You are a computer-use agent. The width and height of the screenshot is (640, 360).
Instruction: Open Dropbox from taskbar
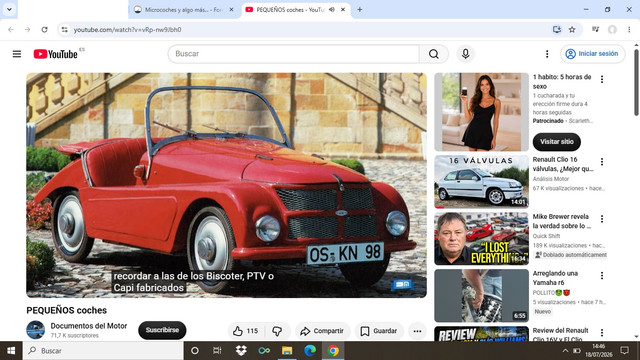coord(241,351)
